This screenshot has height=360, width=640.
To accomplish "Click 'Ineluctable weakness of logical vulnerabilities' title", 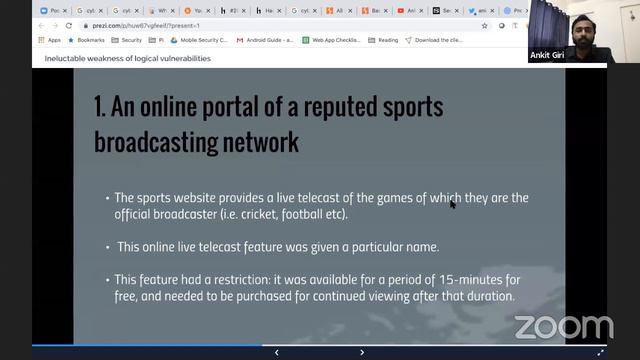I will pos(128,58).
